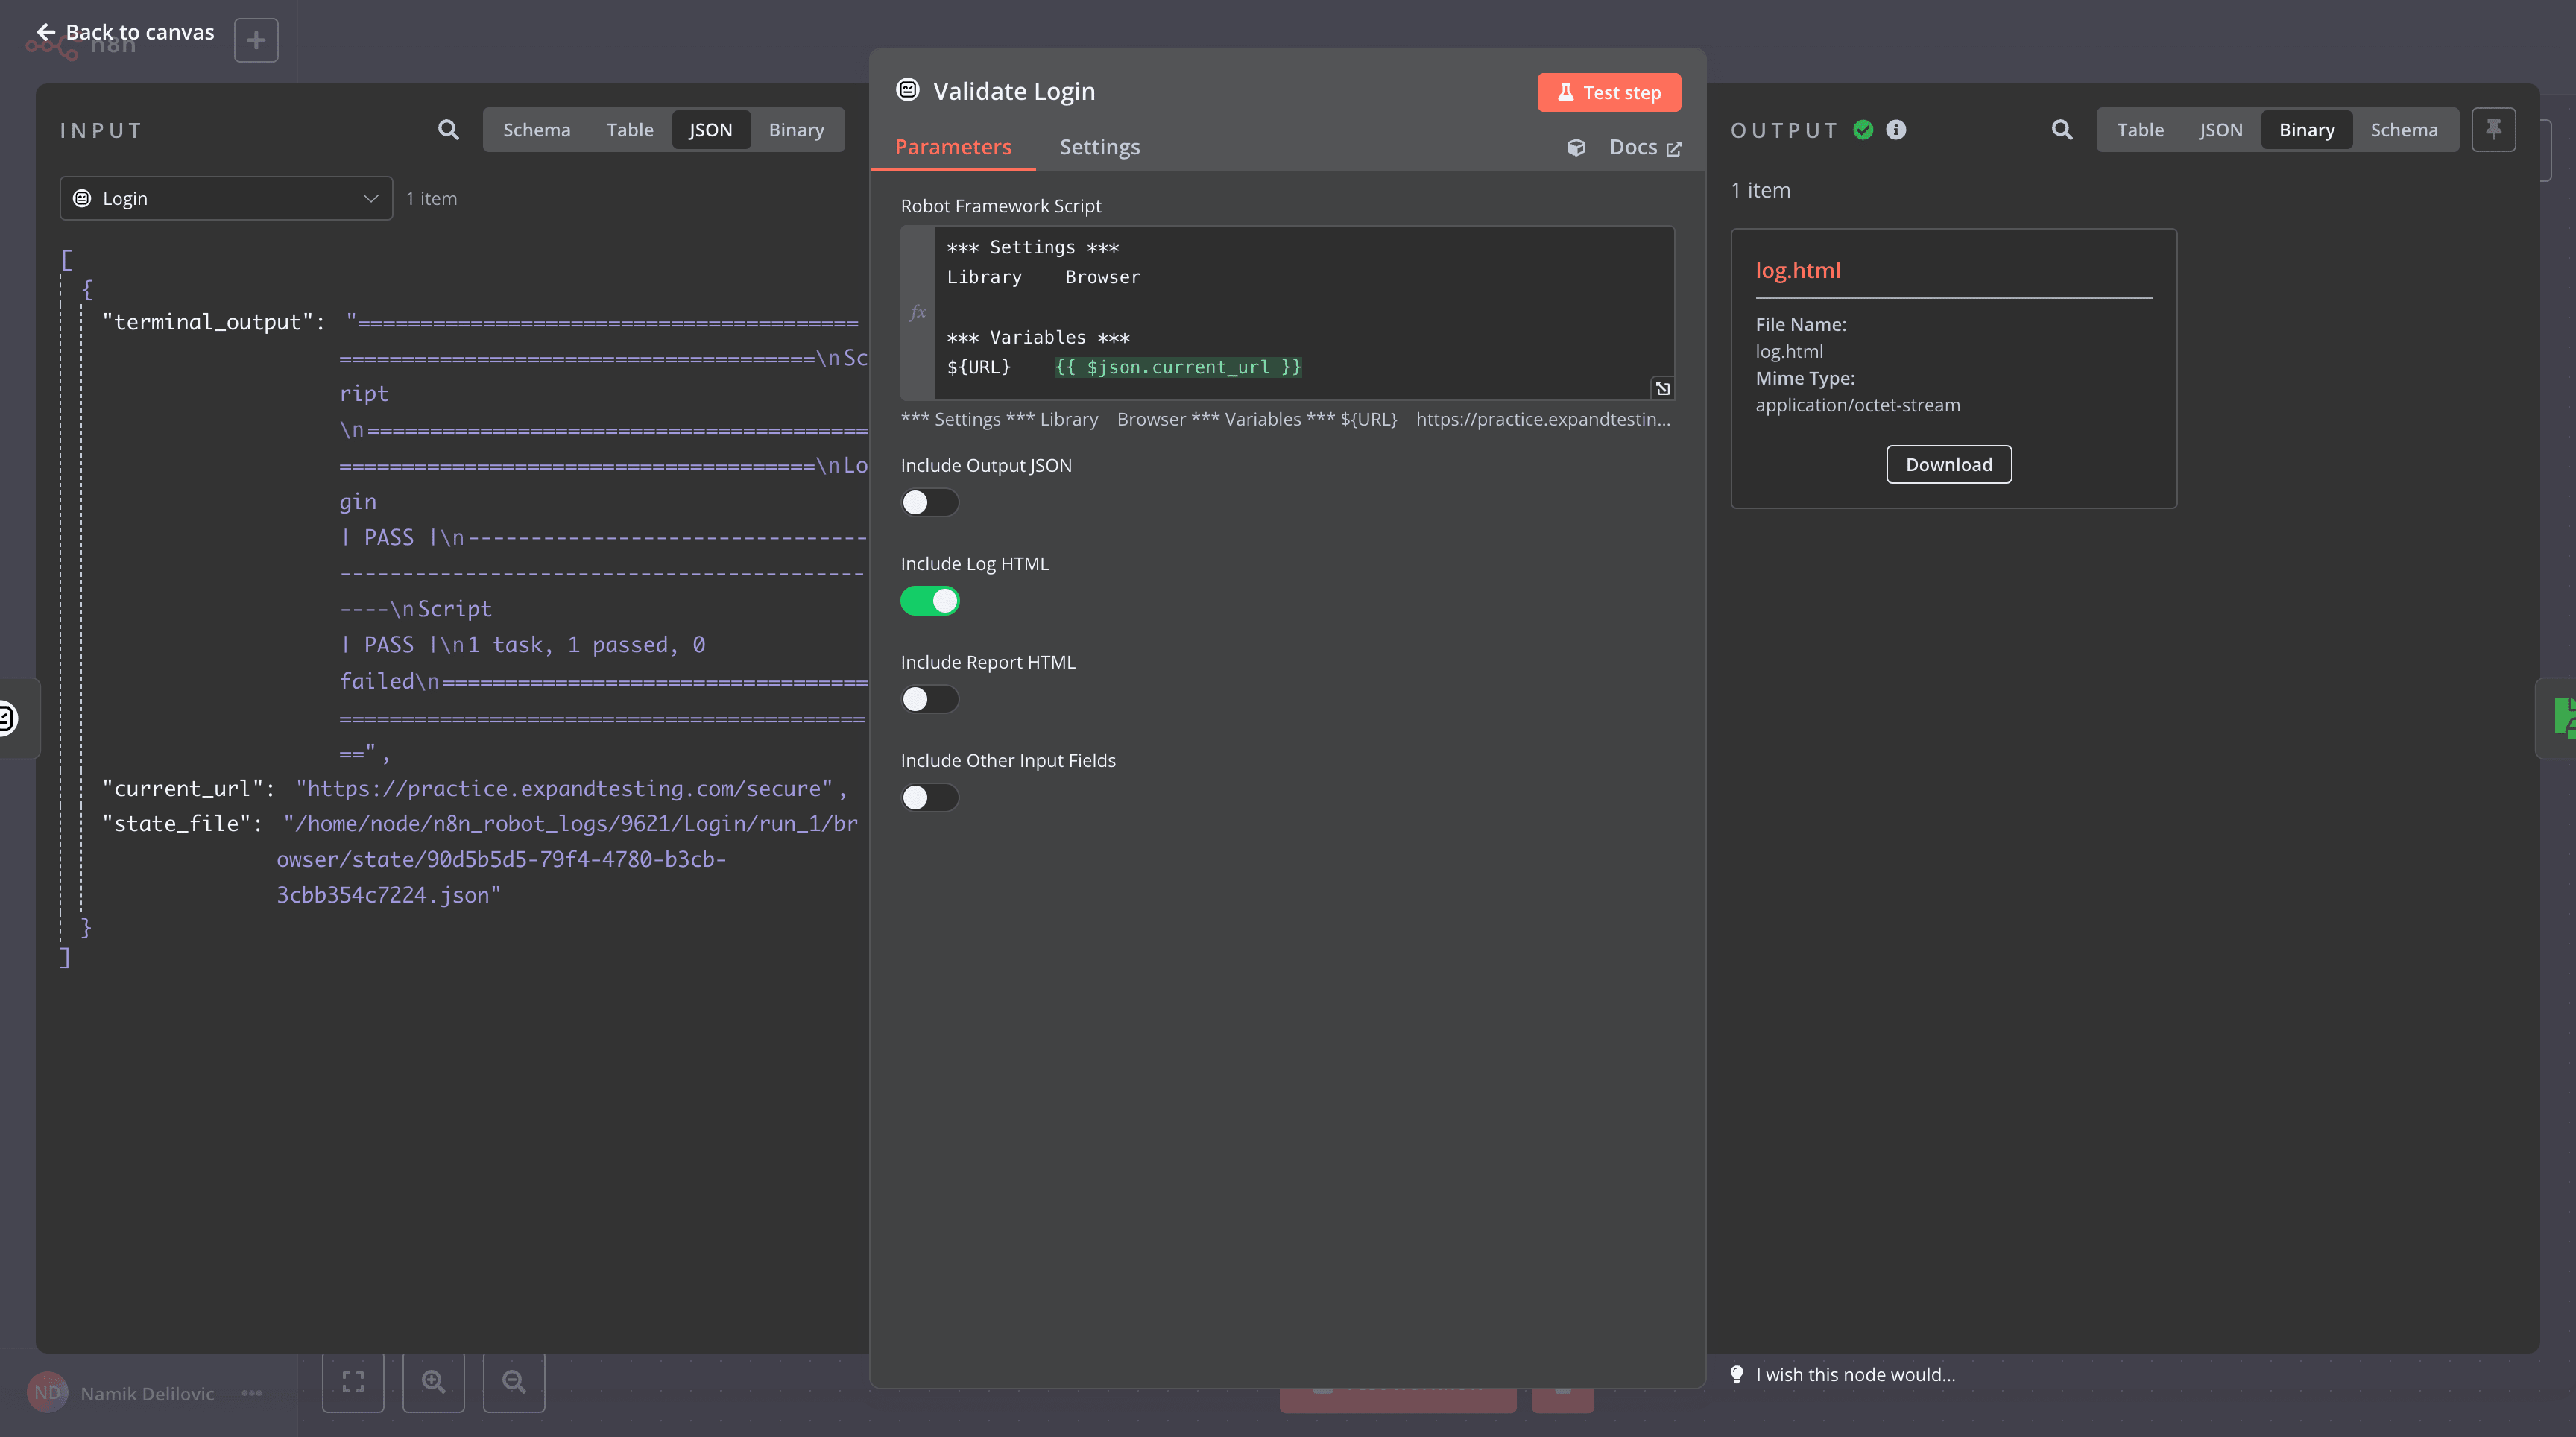Click the canvas zoom in icon

click(433, 1382)
